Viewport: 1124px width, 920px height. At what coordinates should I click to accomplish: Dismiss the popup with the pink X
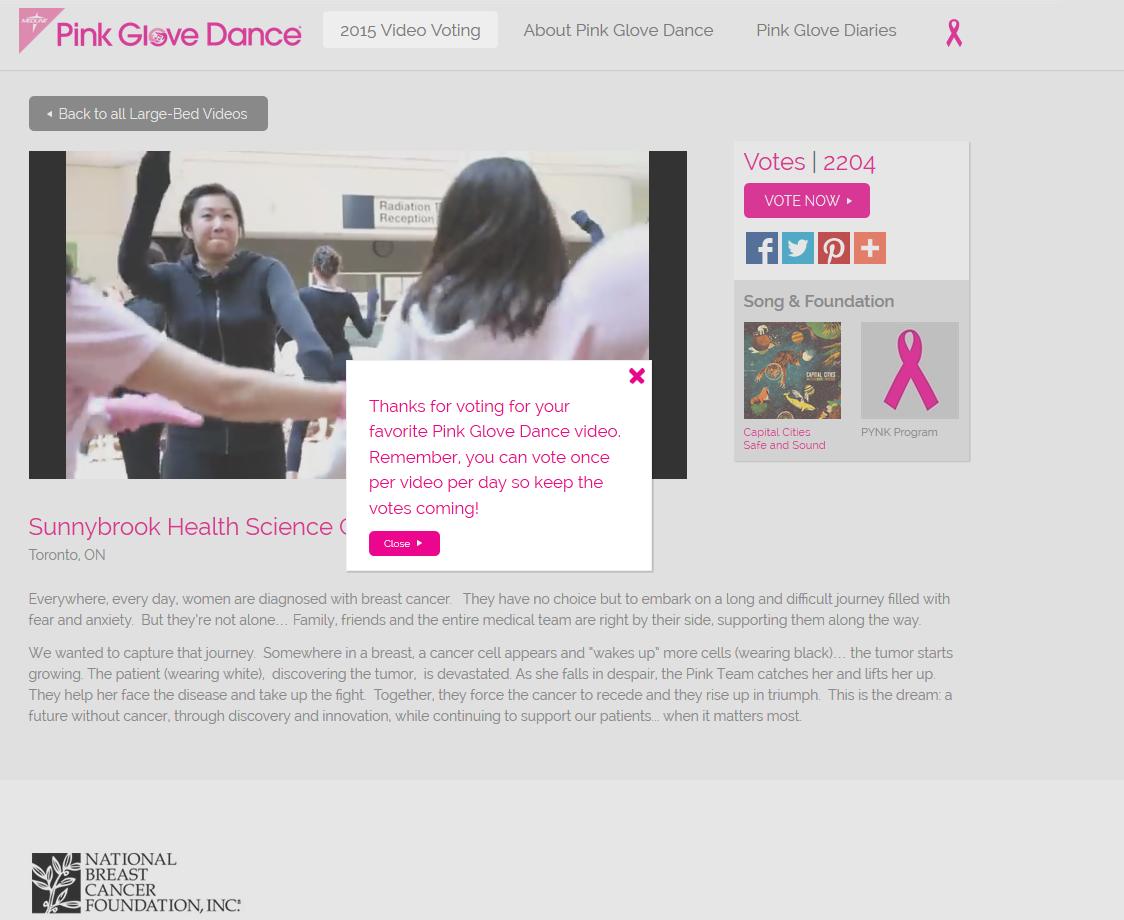pyautogui.click(x=637, y=376)
